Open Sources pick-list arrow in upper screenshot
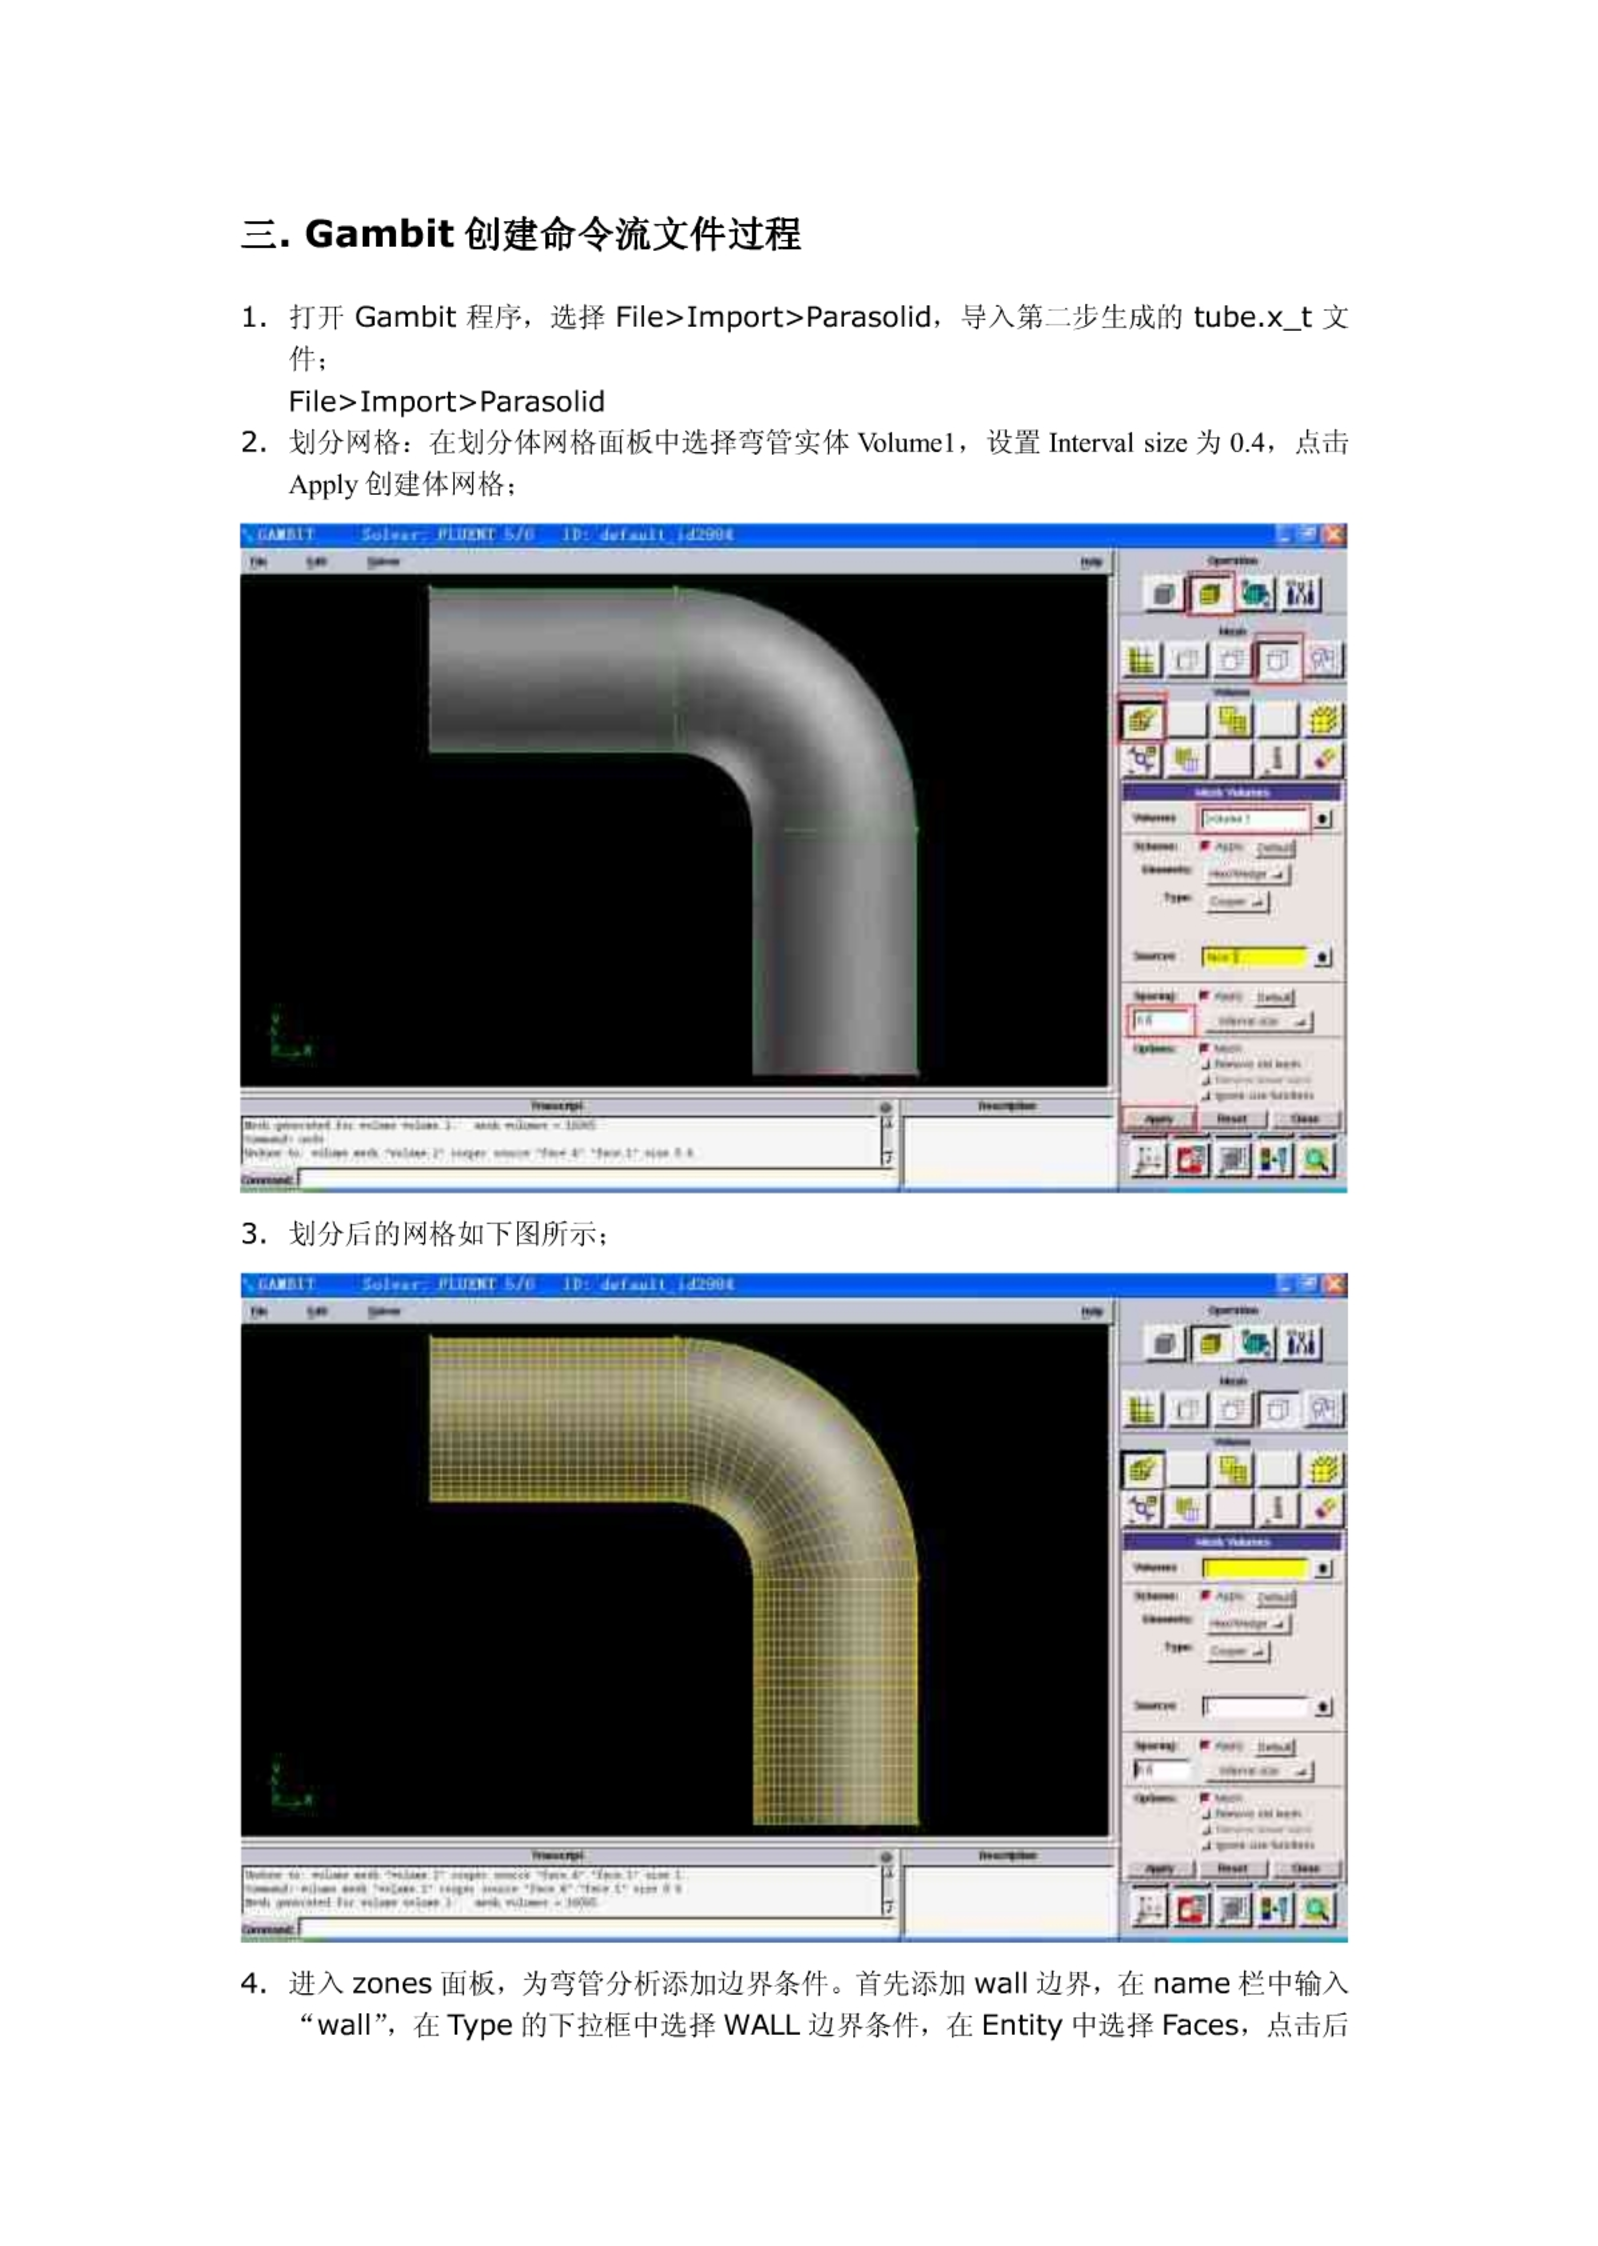1598x2246 pixels. tap(1322, 957)
